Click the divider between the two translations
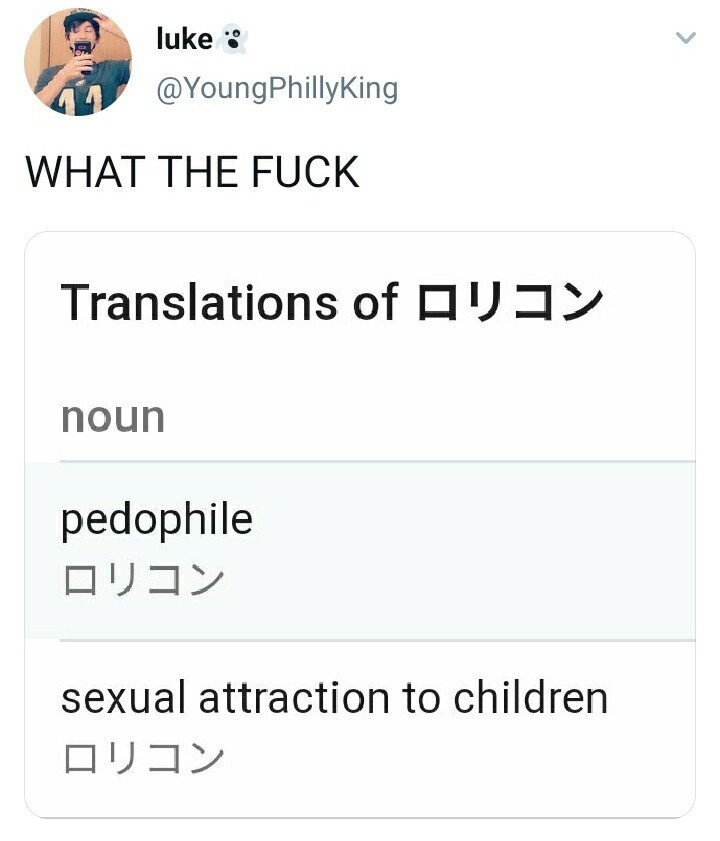 pos(376,640)
